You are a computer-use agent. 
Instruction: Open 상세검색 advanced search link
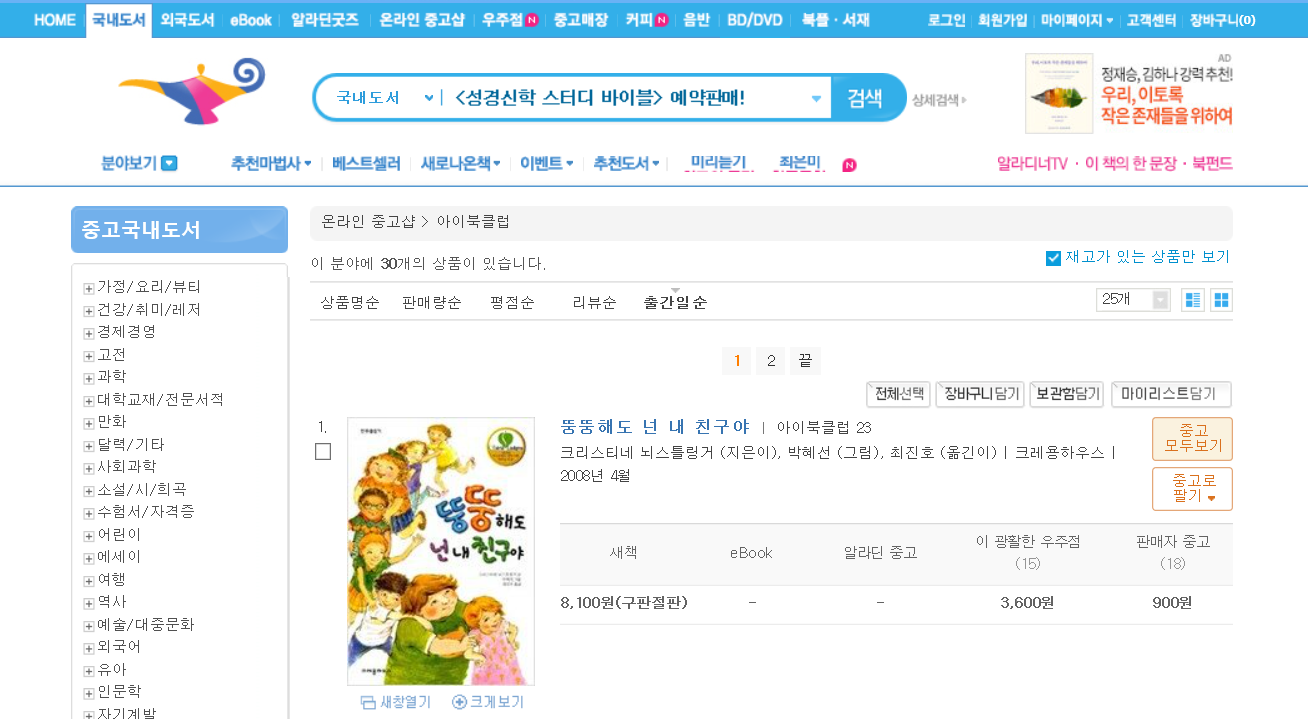tap(938, 99)
